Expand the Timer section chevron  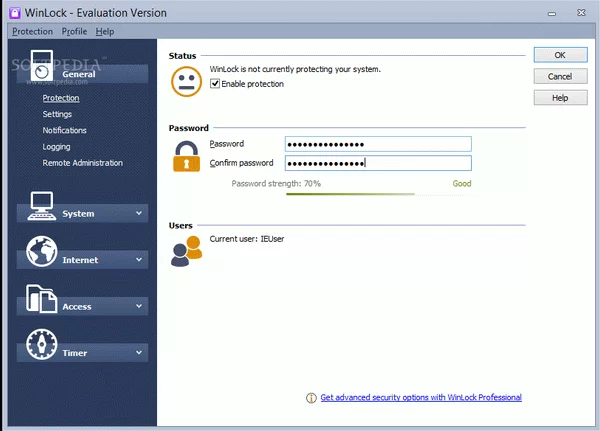pyautogui.click(x=139, y=352)
